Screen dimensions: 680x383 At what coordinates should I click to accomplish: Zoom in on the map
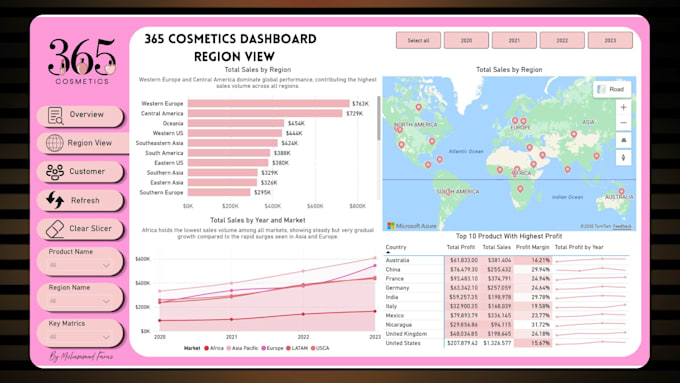click(623, 108)
